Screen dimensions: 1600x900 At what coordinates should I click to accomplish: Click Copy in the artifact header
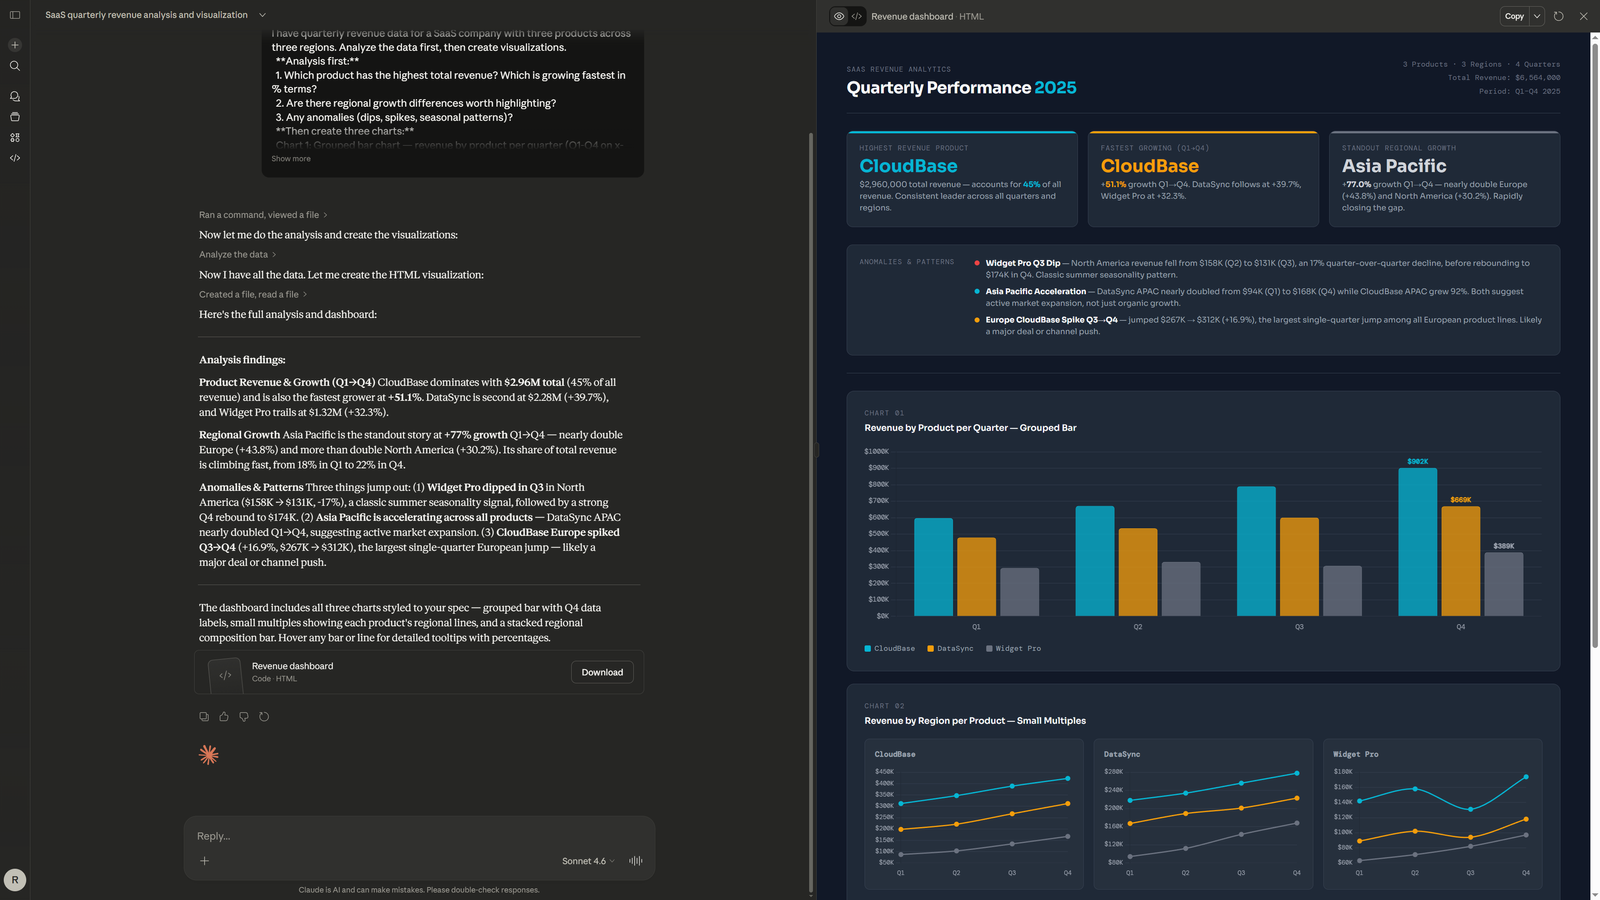[x=1513, y=16]
